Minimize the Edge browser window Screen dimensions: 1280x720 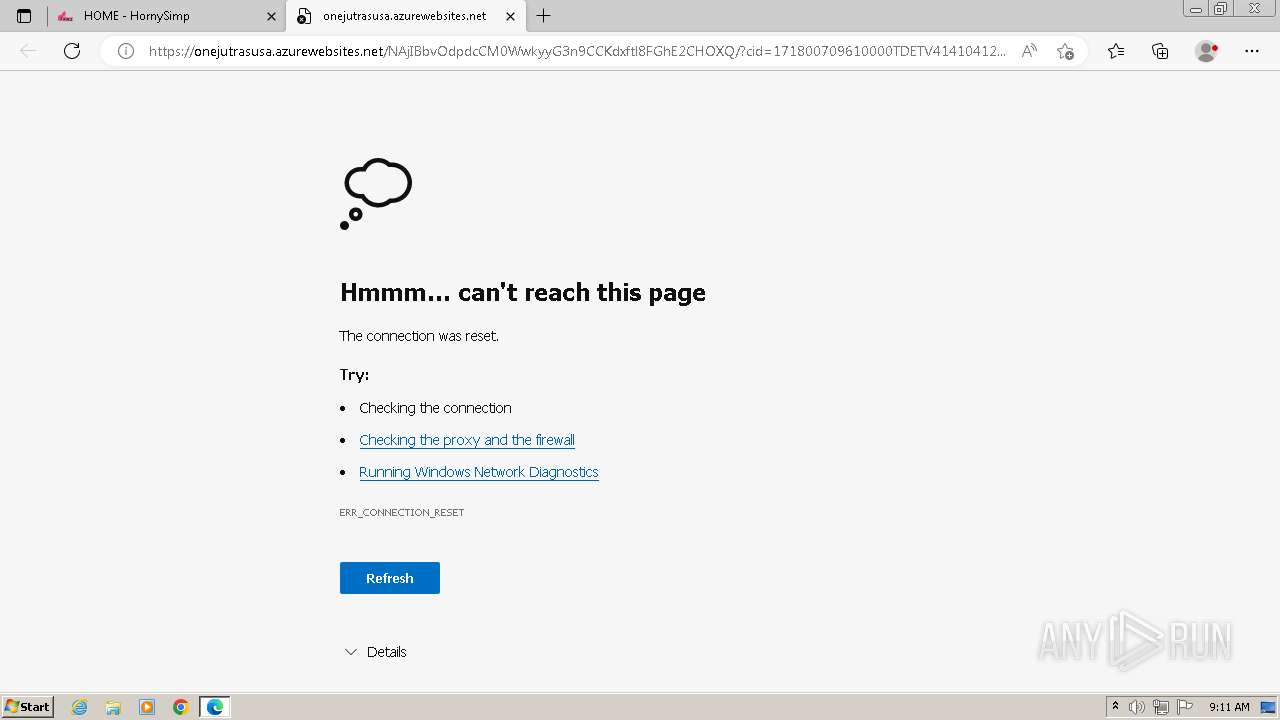tap(1196, 9)
